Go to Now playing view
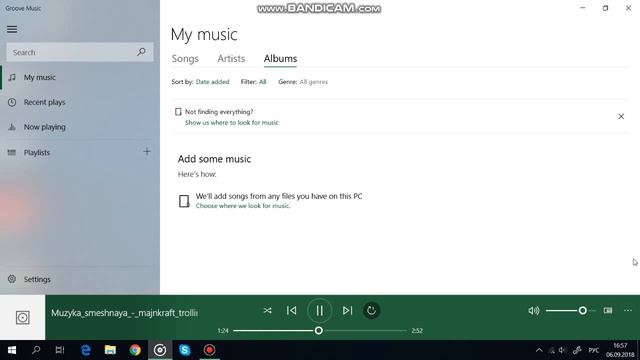640x360 pixels. (x=80, y=127)
